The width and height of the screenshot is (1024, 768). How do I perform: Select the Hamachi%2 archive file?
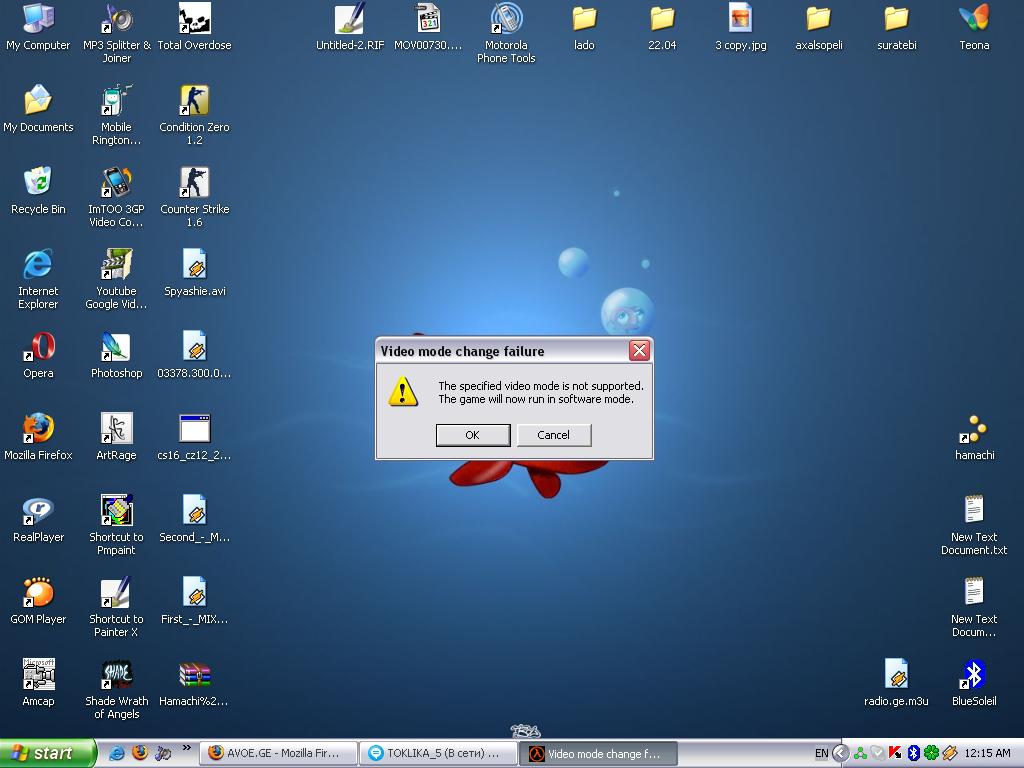point(195,682)
